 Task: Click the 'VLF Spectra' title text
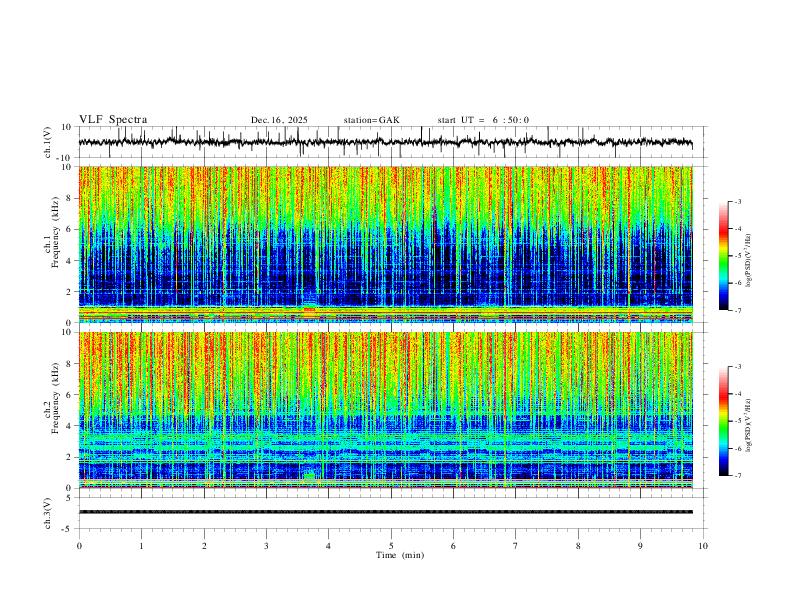click(113, 120)
